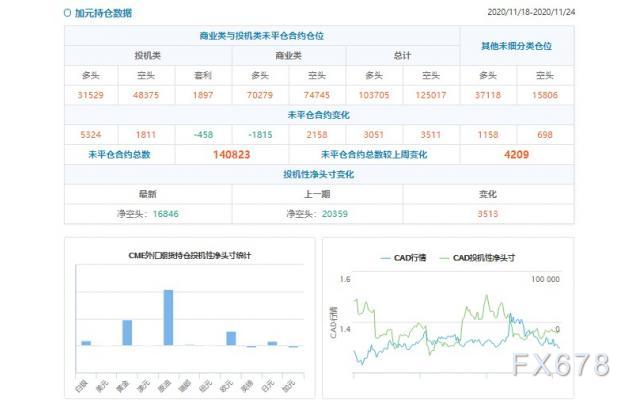Screen dimensions: 640x400
Task: Click the circle icon beside 加元持仓数据 title
Action: tap(68, 14)
